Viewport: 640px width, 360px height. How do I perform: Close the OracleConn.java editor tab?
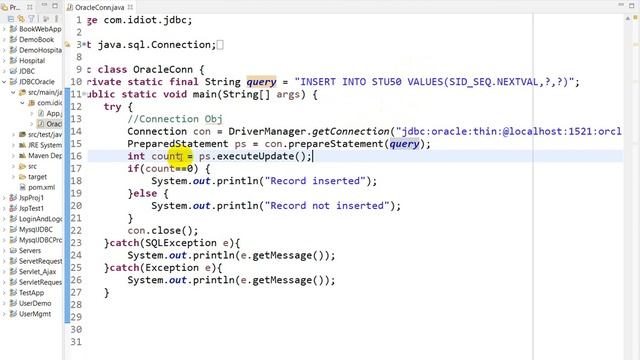pyautogui.click(x=130, y=7)
